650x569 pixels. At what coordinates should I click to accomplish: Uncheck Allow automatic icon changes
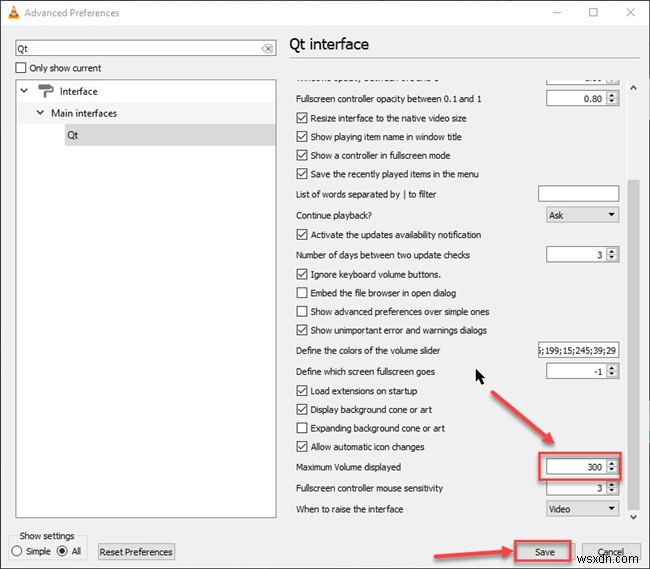[302, 447]
